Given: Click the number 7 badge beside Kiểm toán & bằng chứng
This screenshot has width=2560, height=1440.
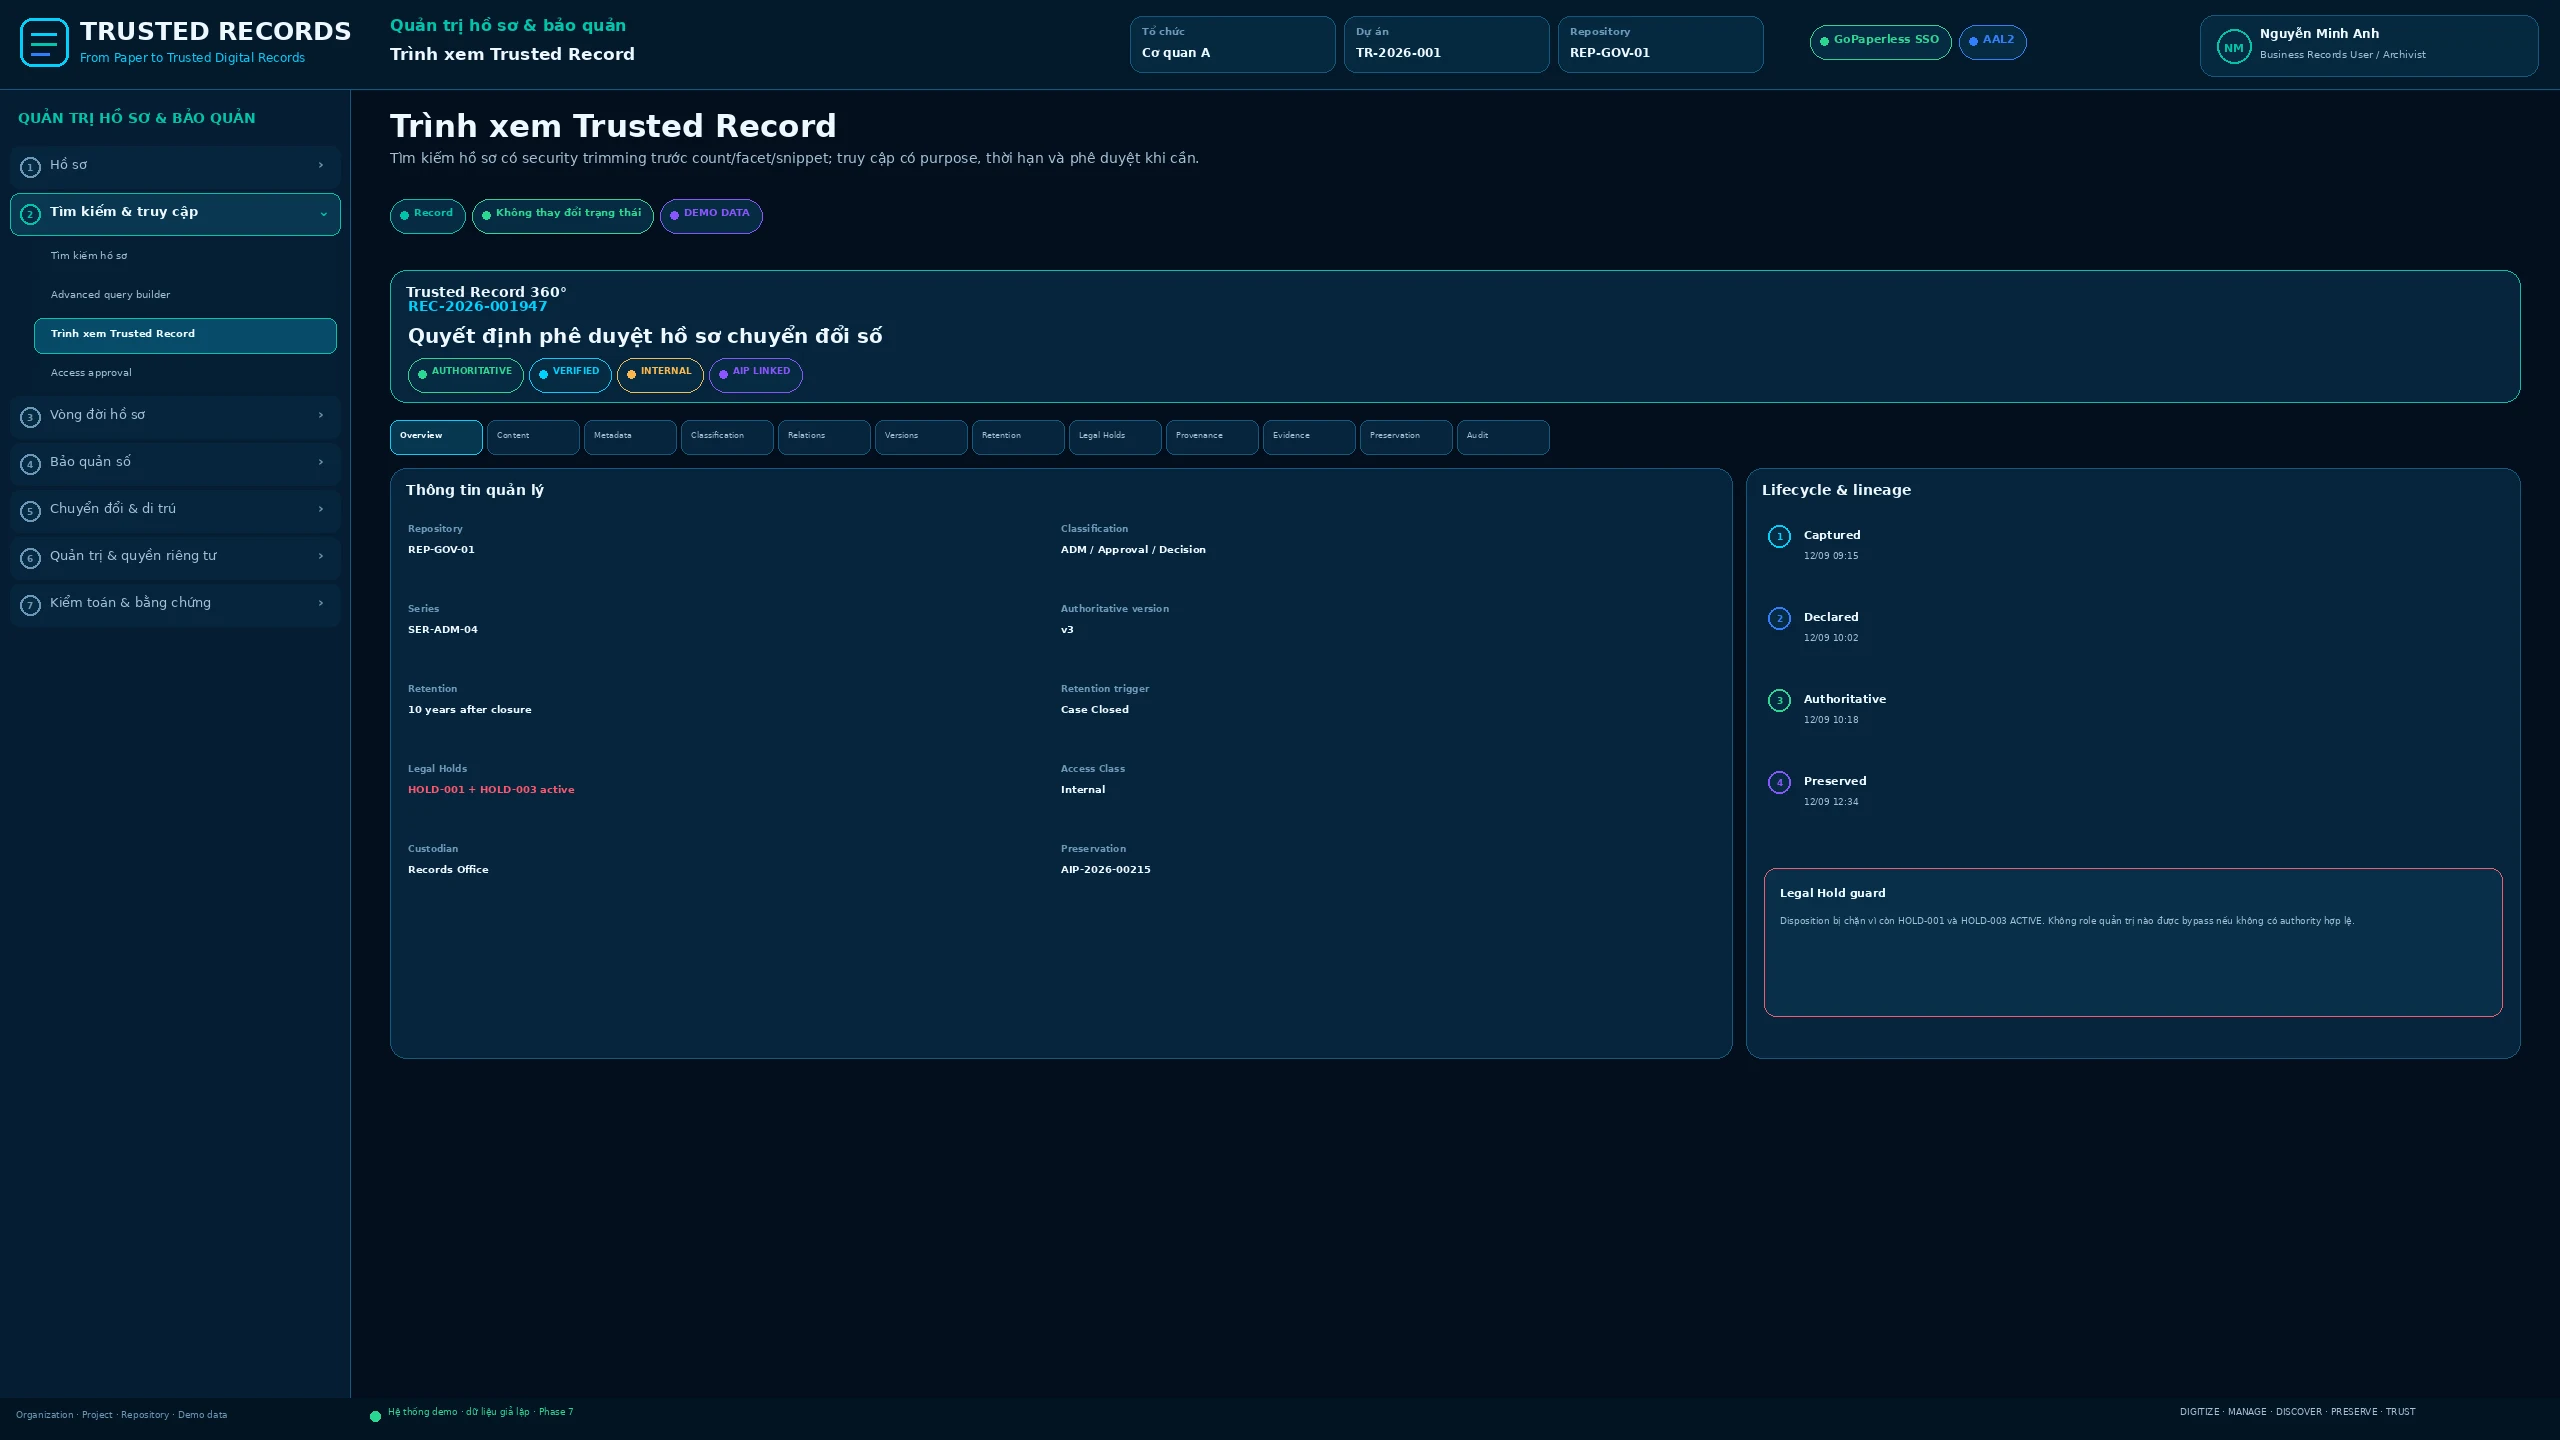Looking at the screenshot, I should click(30, 605).
